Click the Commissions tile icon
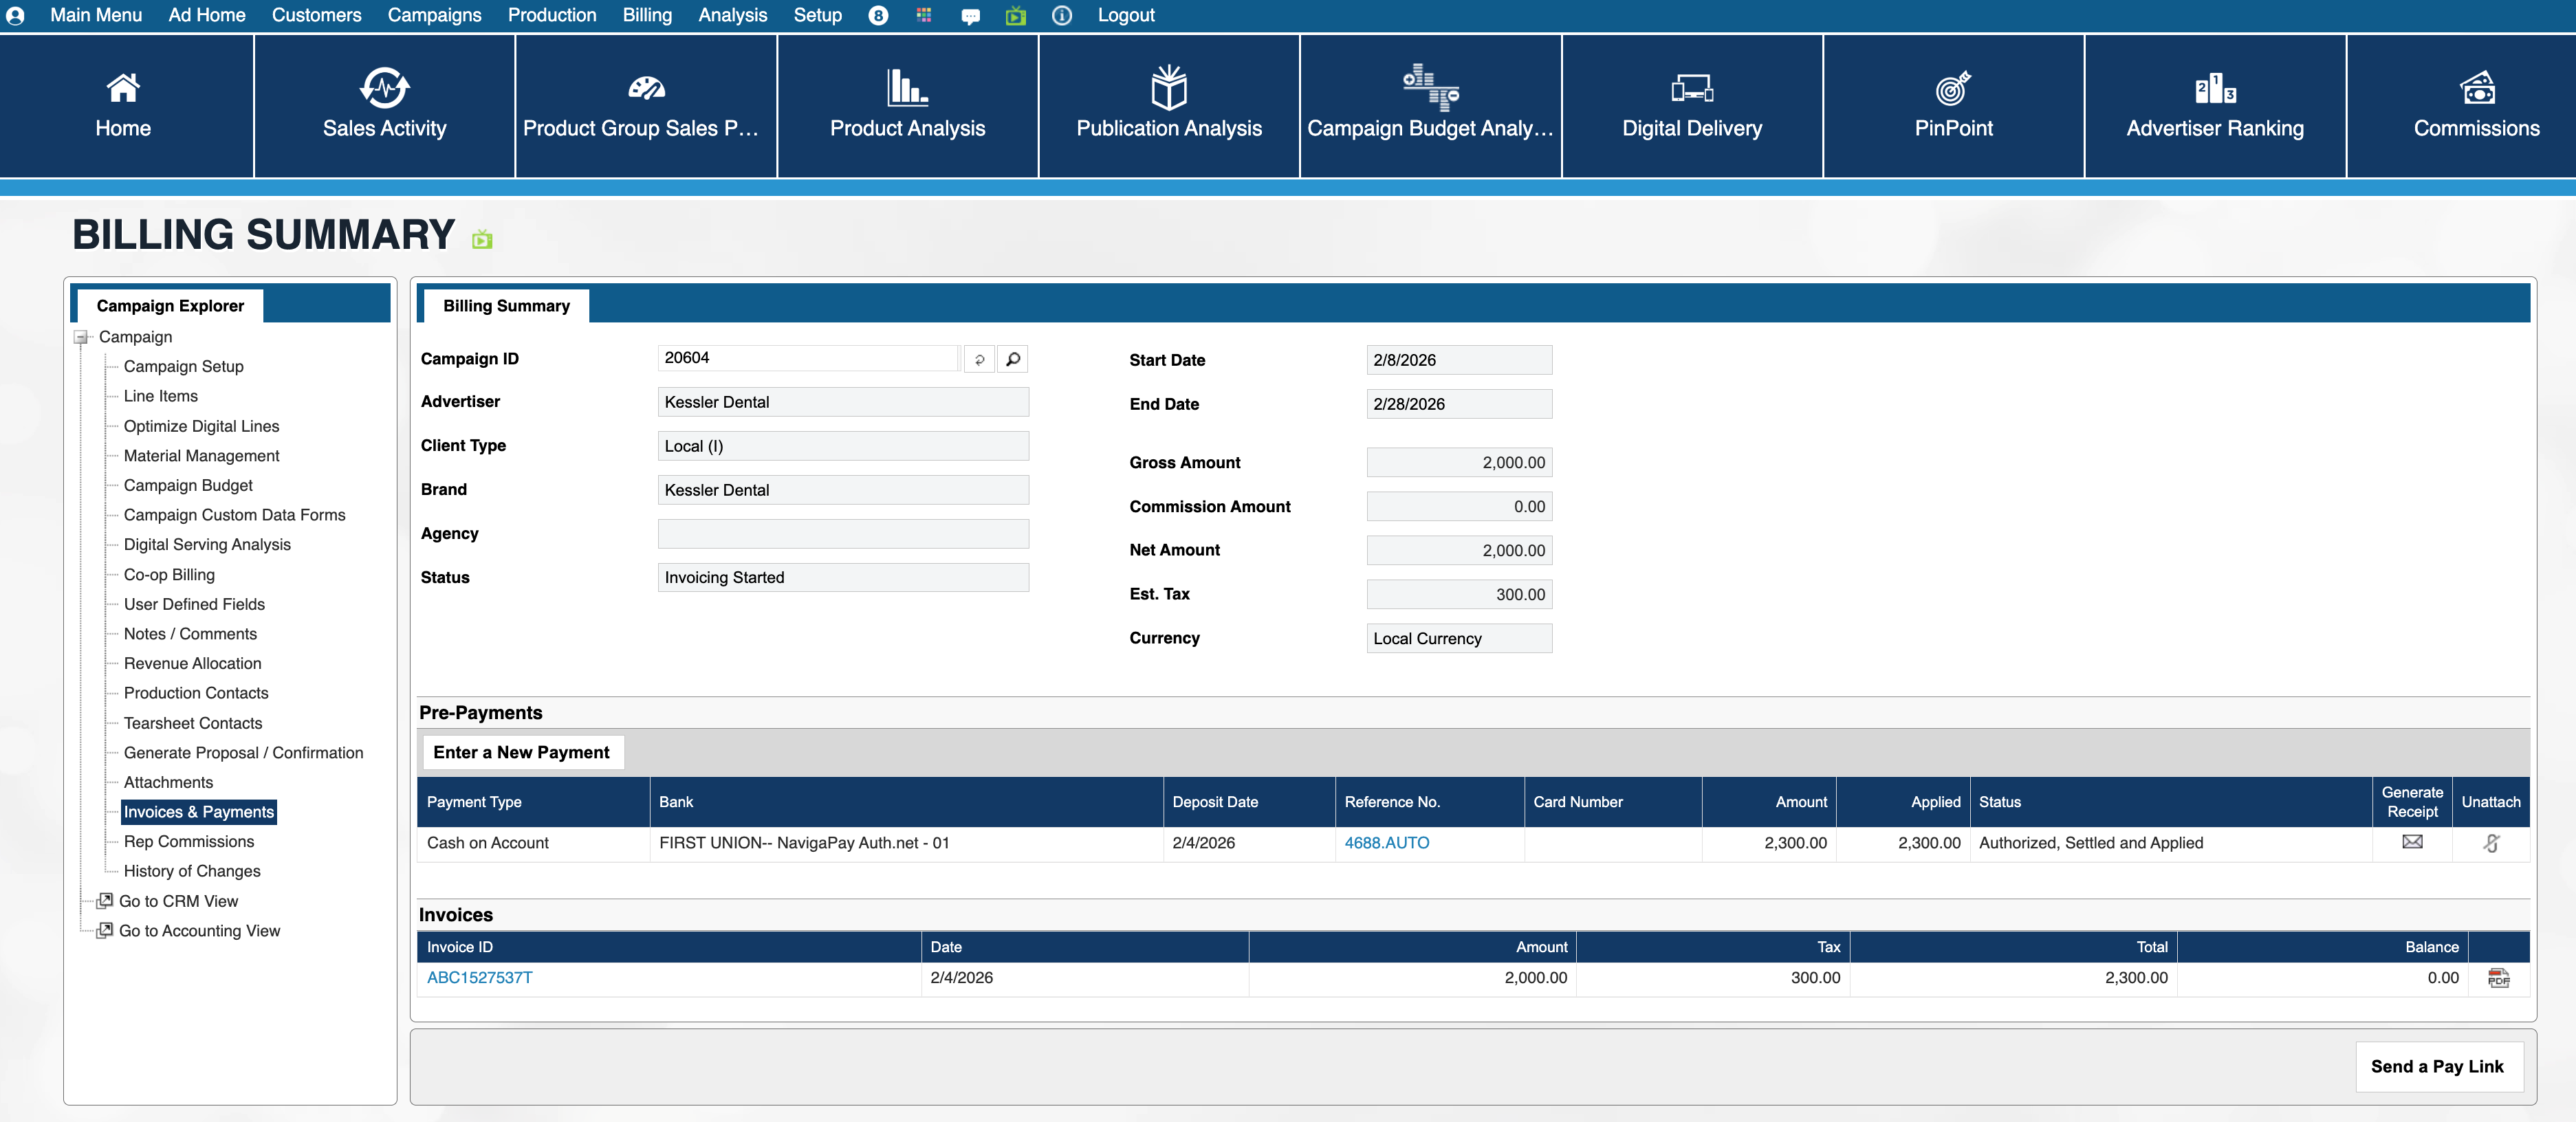This screenshot has height=1122, width=2576. tap(2476, 89)
